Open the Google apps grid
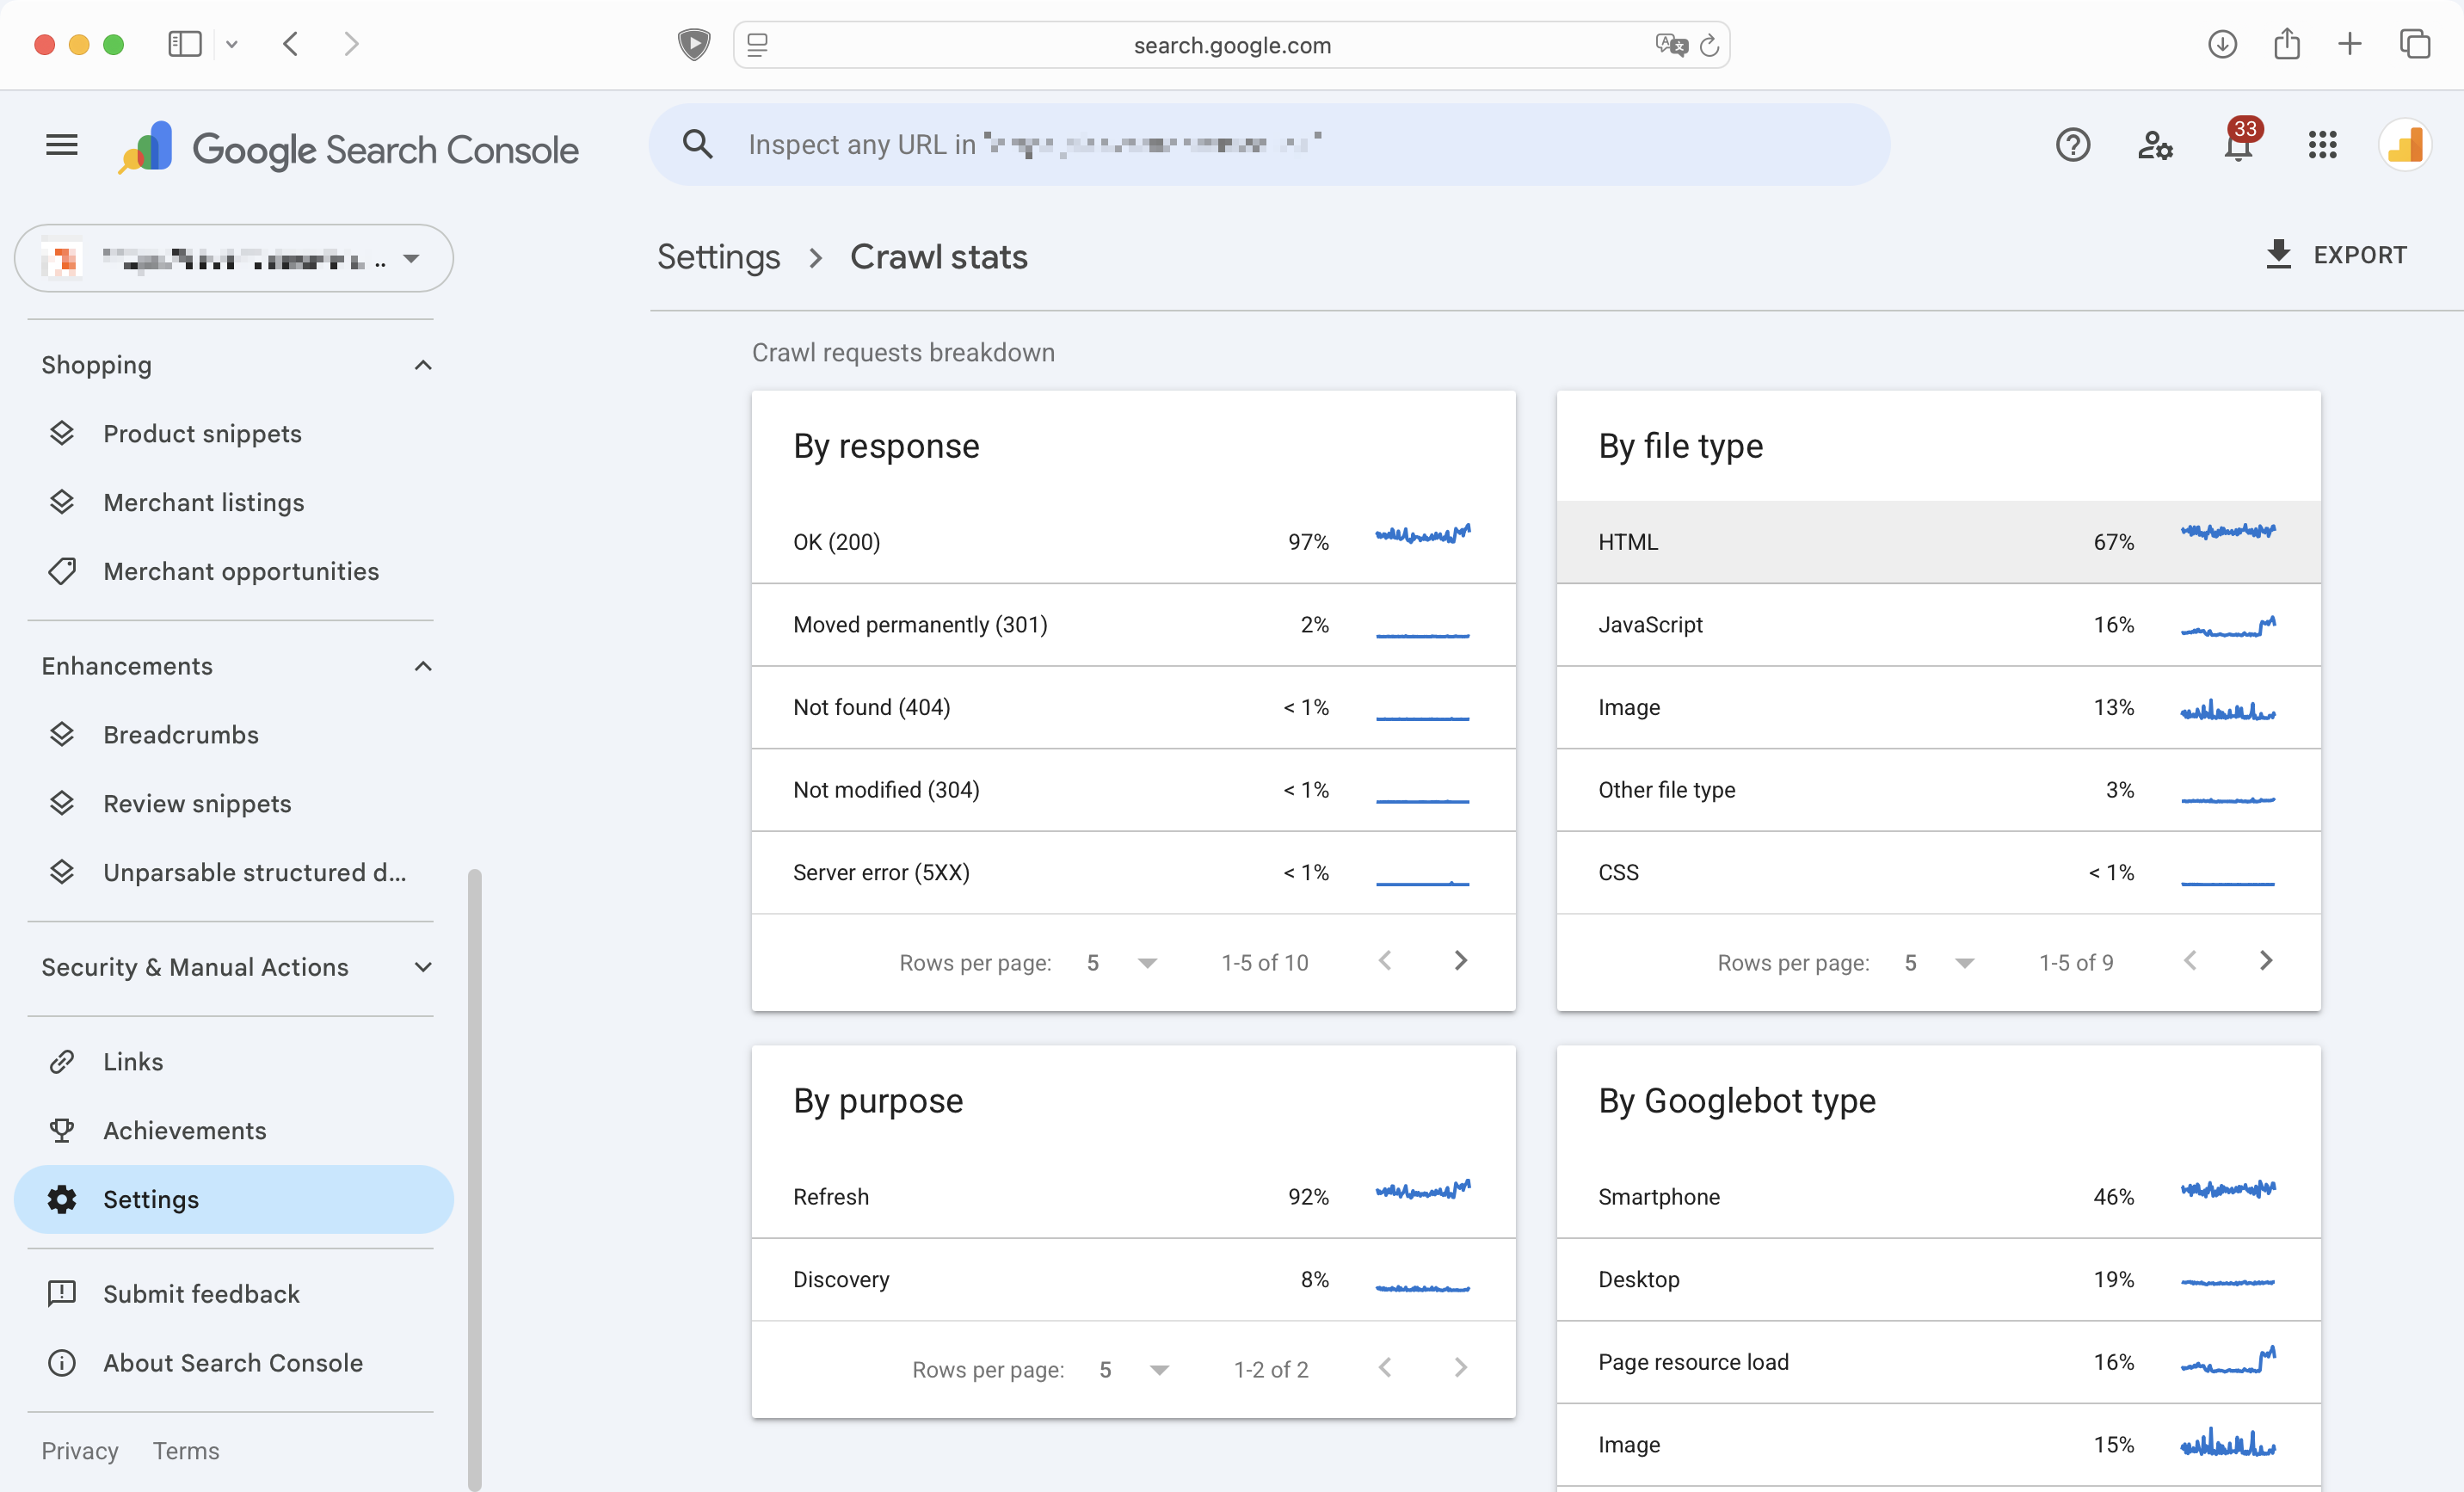2464x1492 pixels. (2322, 146)
